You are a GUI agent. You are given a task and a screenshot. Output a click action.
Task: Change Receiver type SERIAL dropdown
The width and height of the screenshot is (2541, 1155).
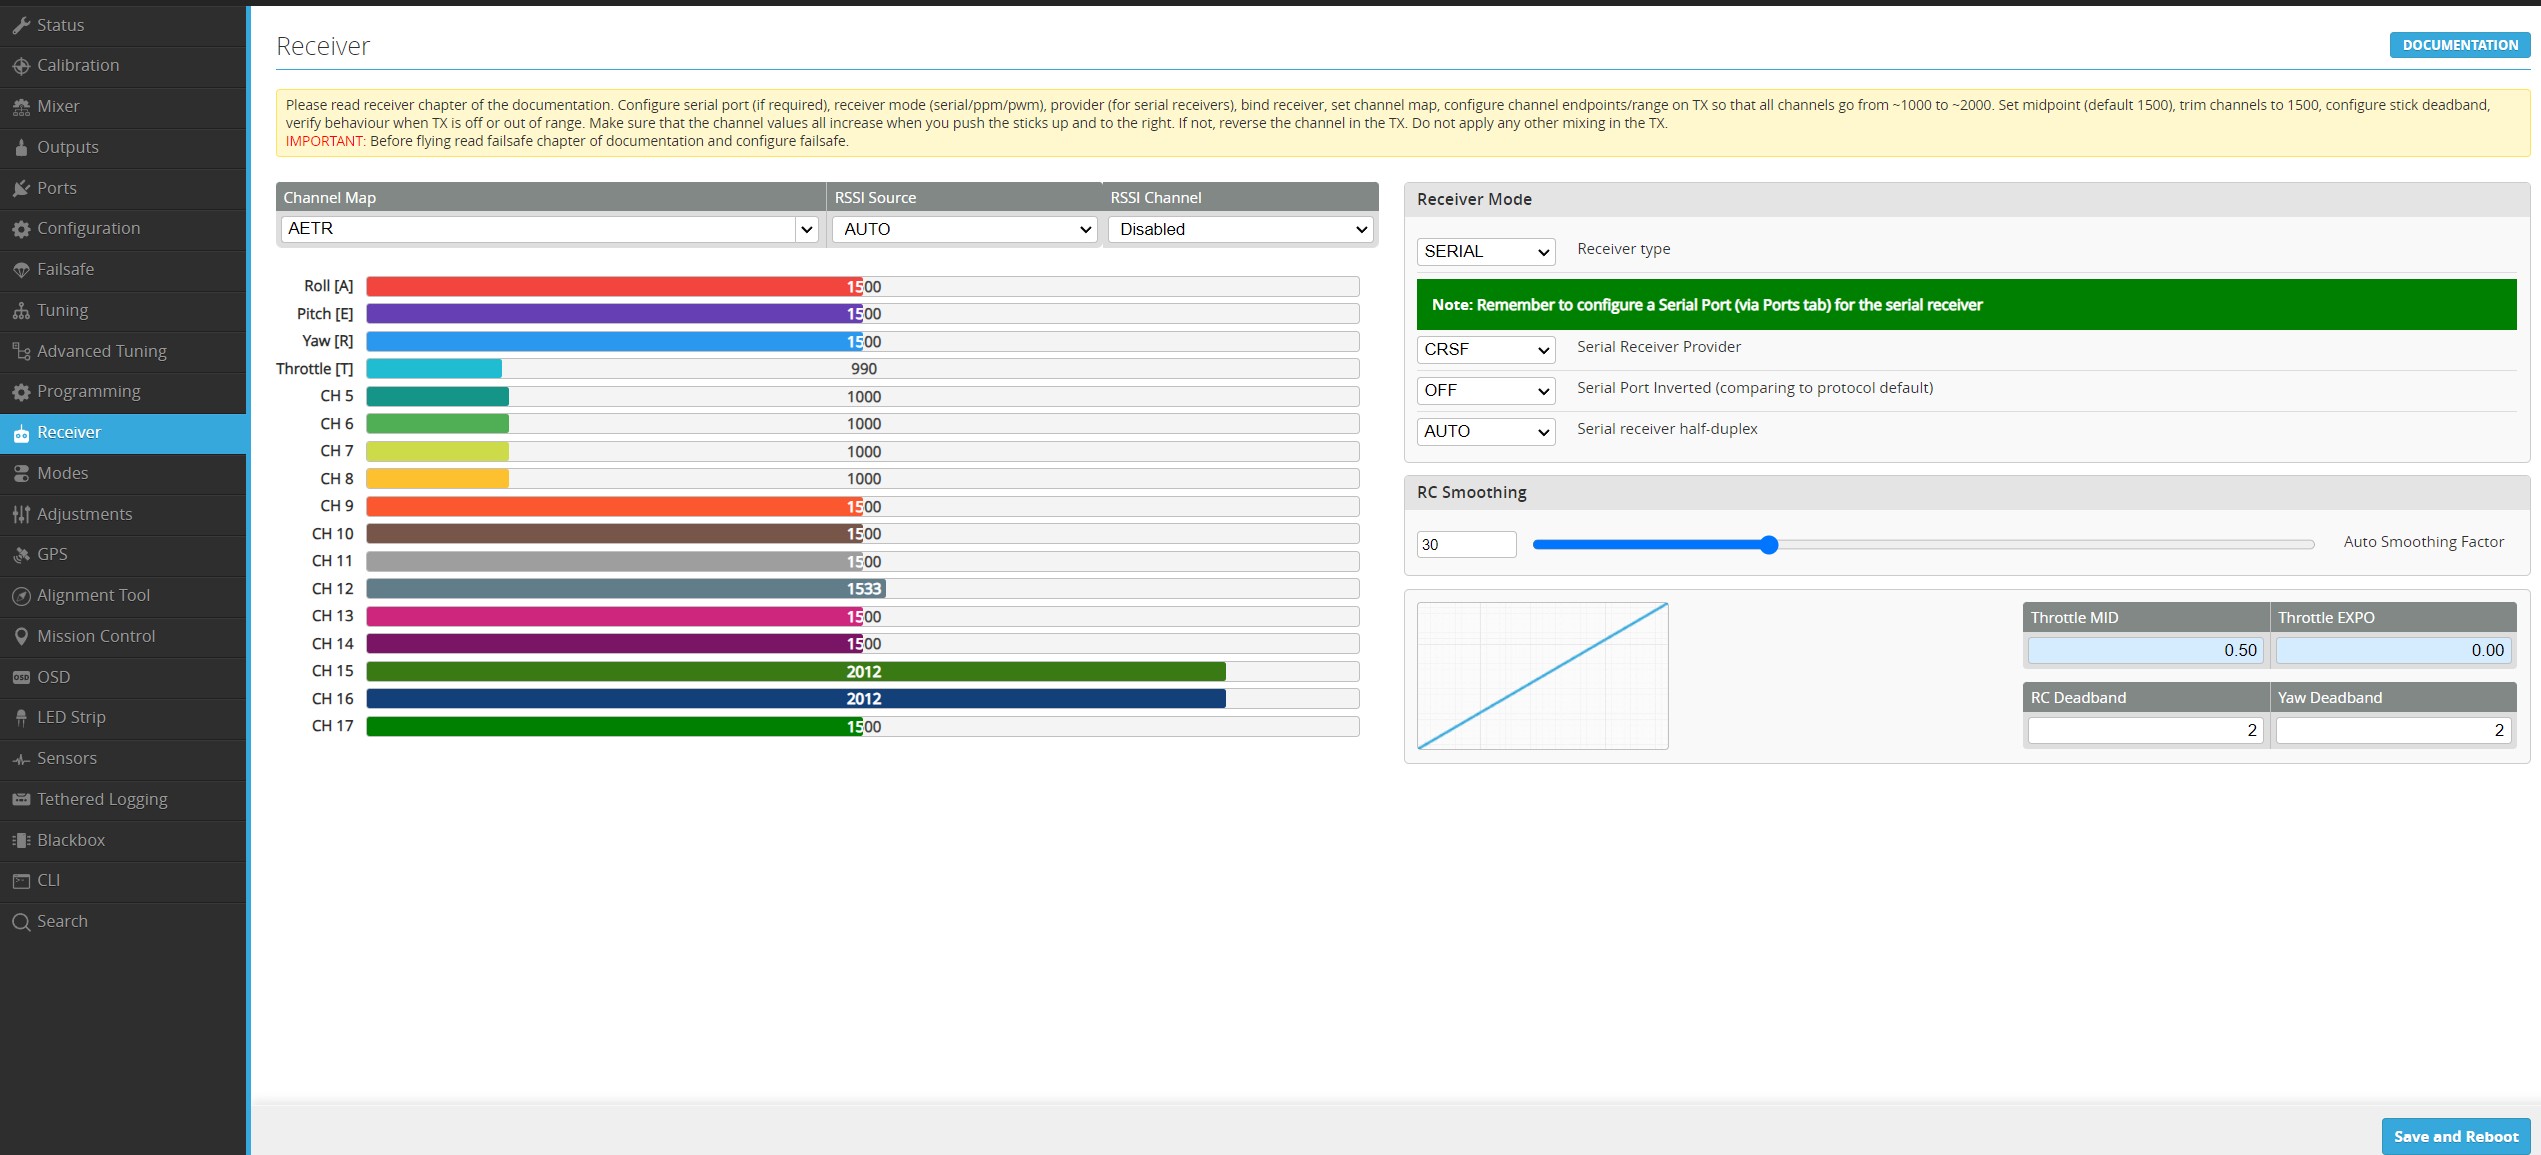click(1485, 252)
